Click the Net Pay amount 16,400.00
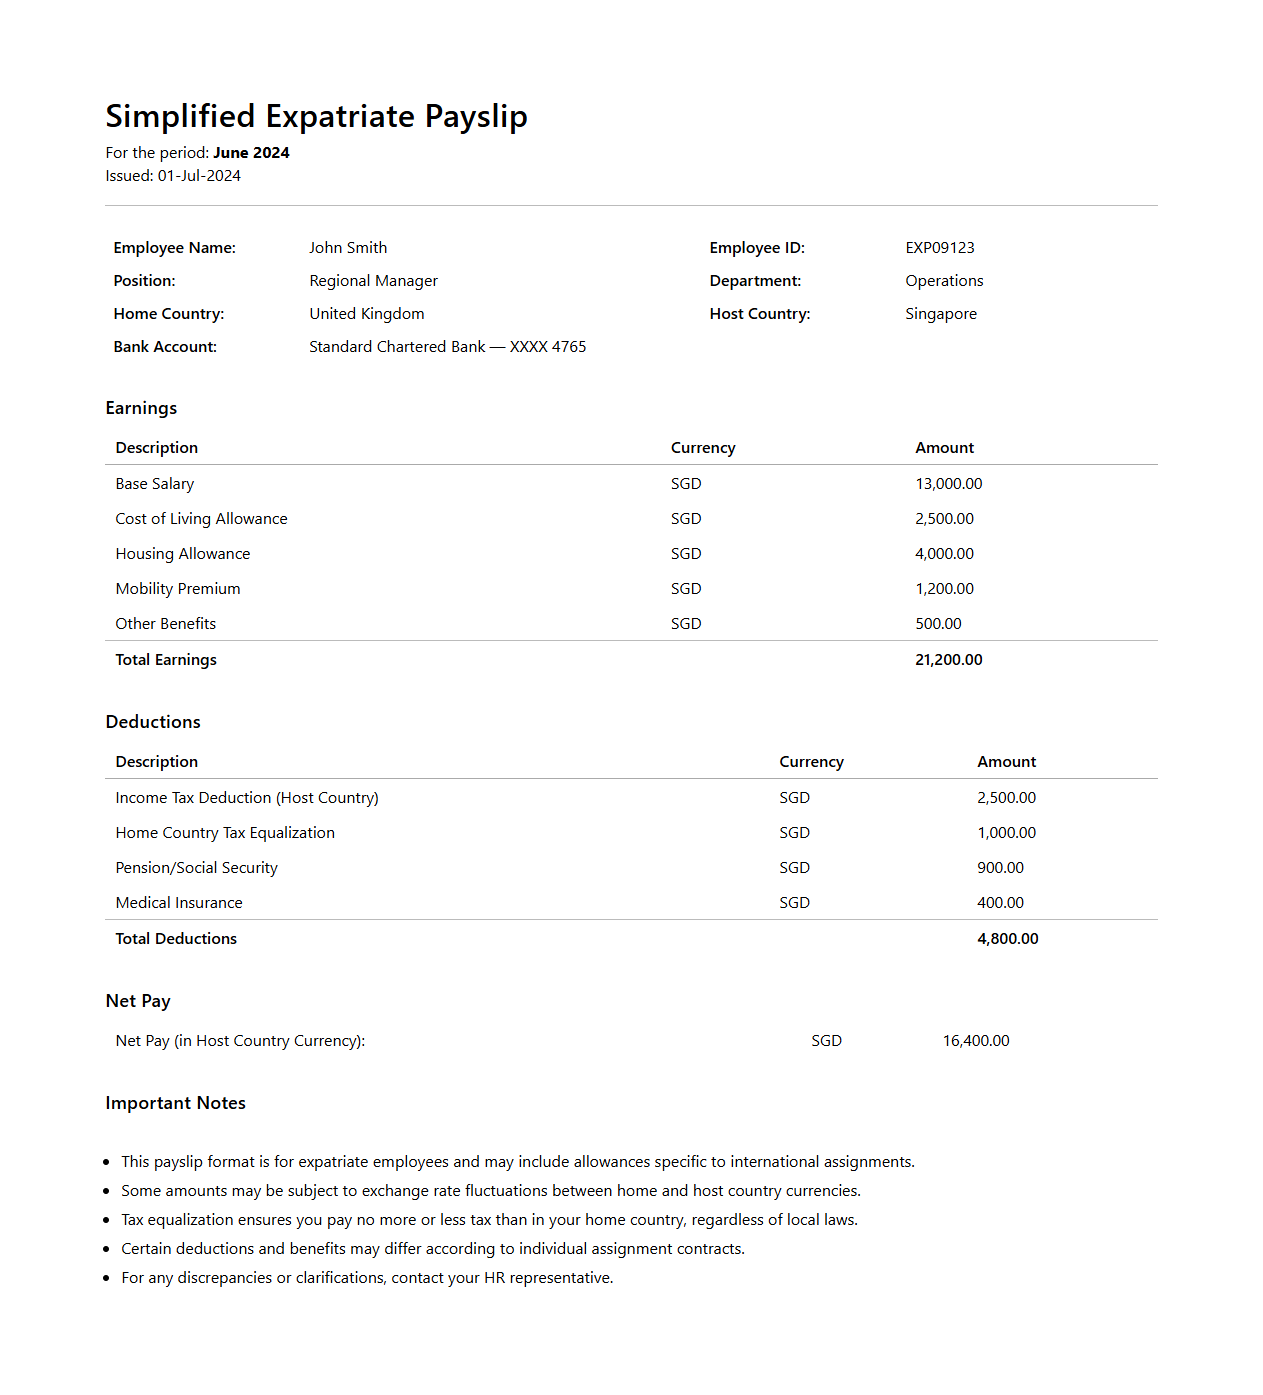 pos(976,1041)
